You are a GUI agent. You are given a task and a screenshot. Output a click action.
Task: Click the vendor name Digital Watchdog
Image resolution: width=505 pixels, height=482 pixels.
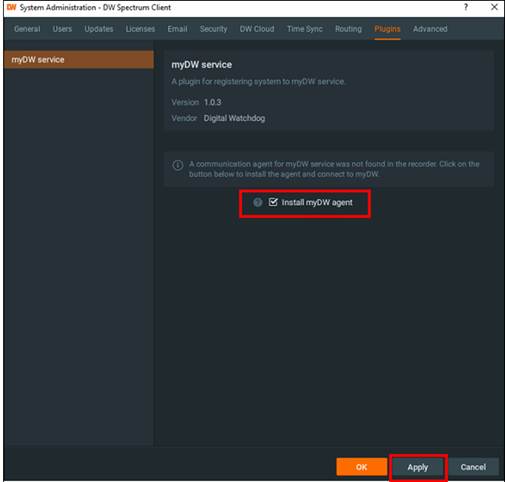(x=234, y=118)
